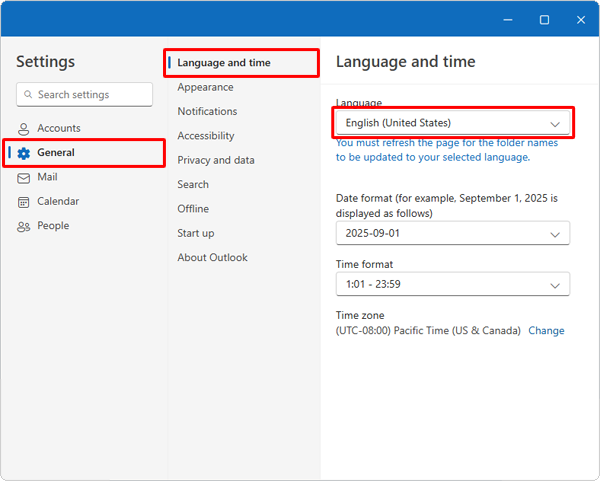Click the Settings title text
Viewport: 600px width, 481px height.
point(46,62)
